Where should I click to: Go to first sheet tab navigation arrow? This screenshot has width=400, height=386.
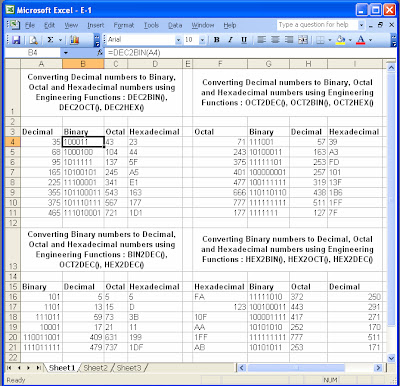9,368
